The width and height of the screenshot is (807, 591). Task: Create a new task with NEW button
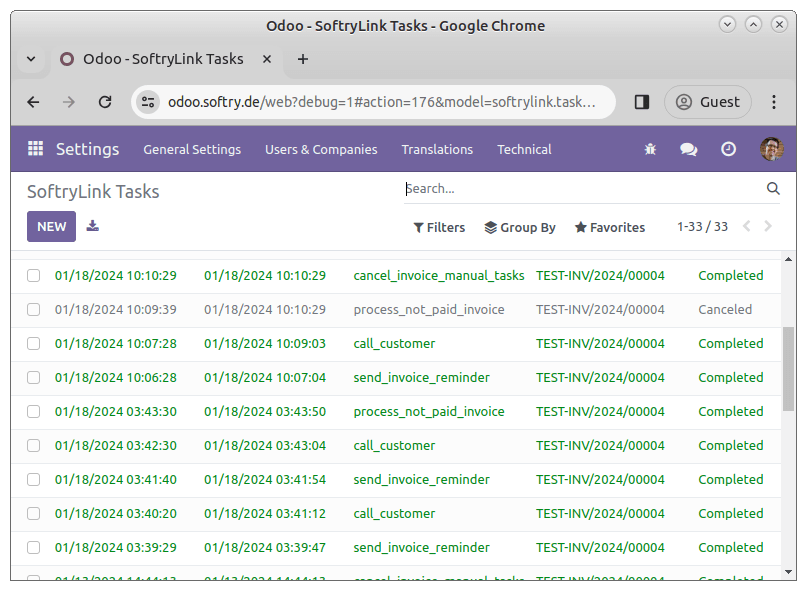(51, 227)
